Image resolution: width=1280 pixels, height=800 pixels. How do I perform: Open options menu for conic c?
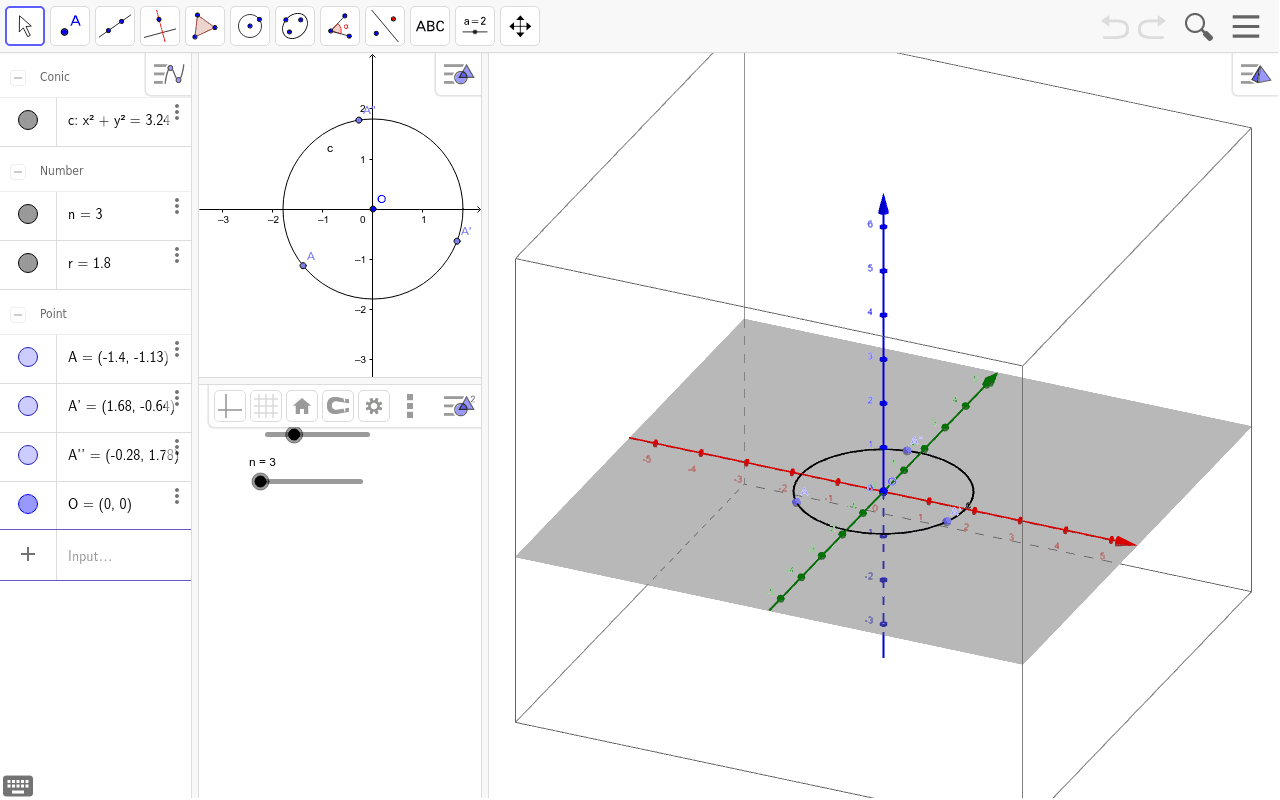[177, 112]
